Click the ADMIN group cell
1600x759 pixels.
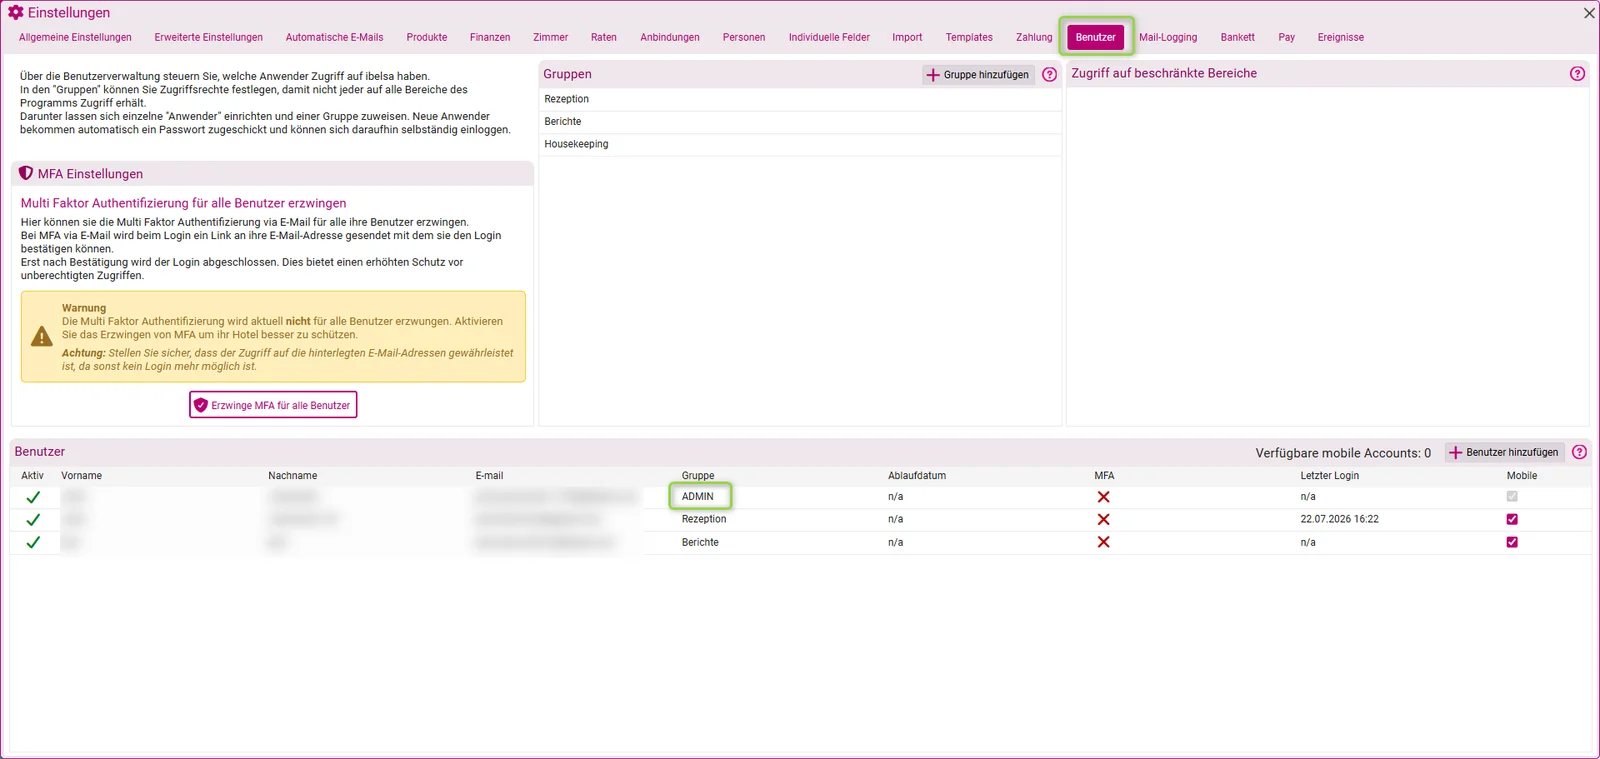(x=700, y=496)
